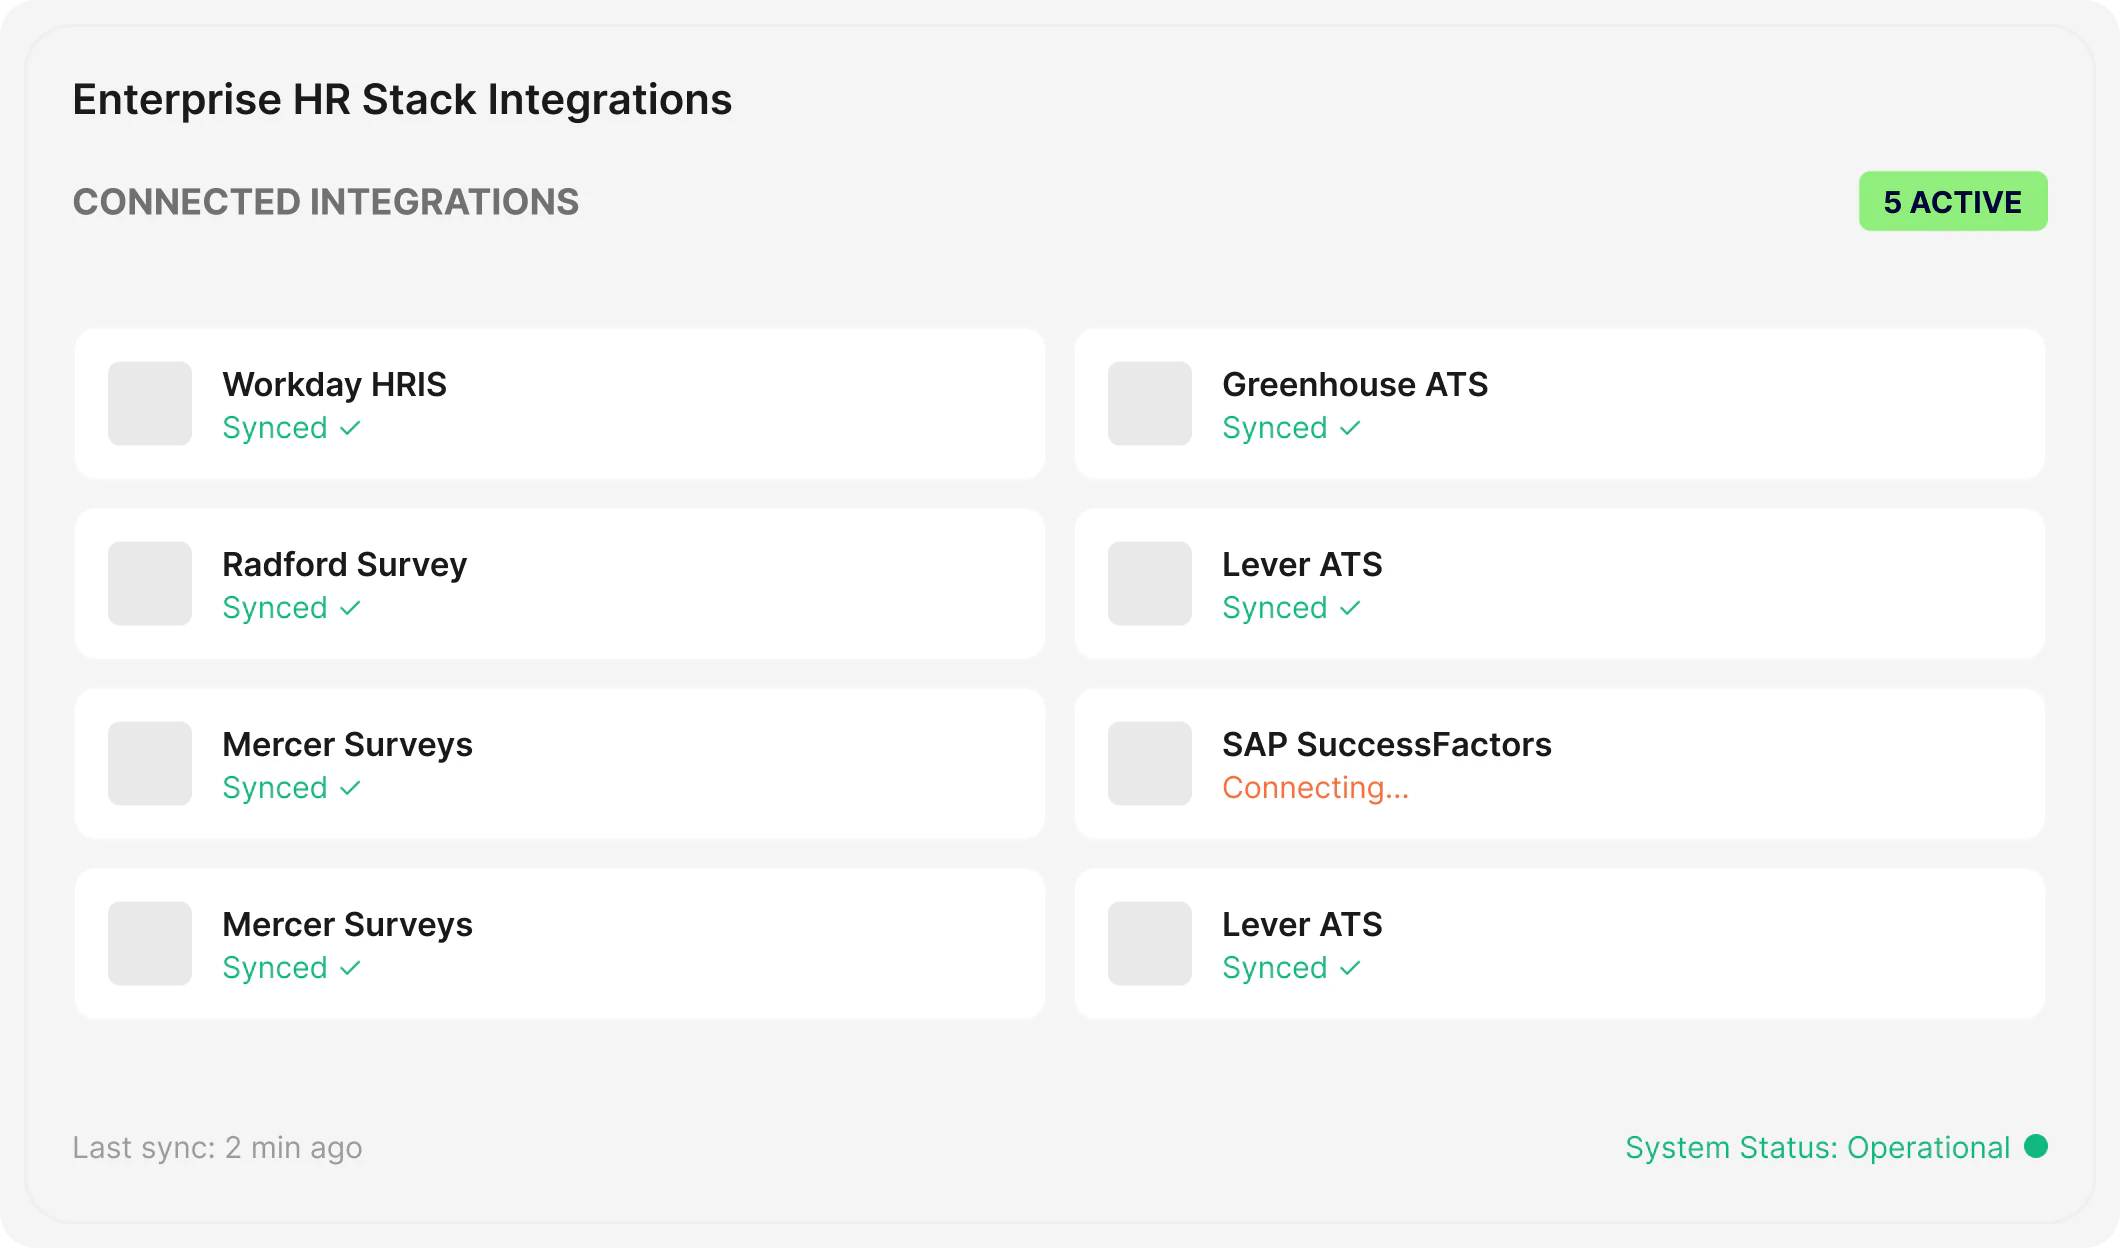Click the Synced status under Workday HRIS
The image size is (2120, 1248).
pos(291,429)
